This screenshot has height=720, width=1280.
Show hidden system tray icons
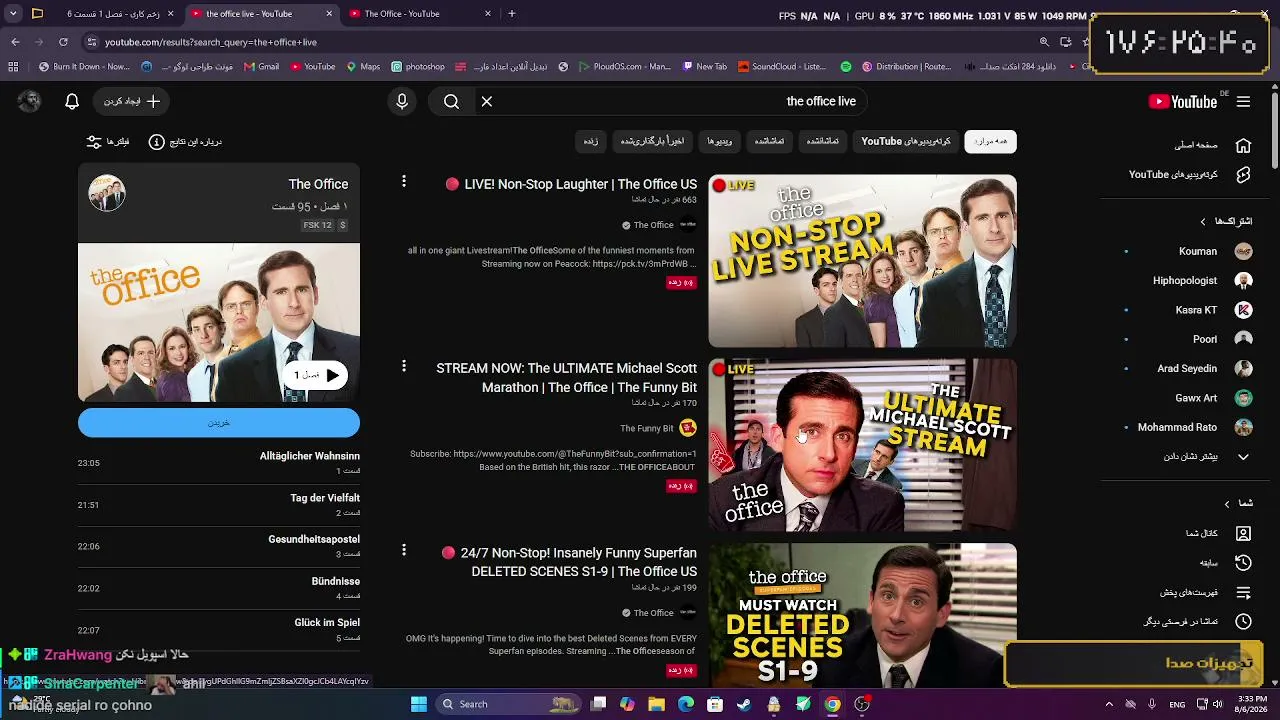1108,704
